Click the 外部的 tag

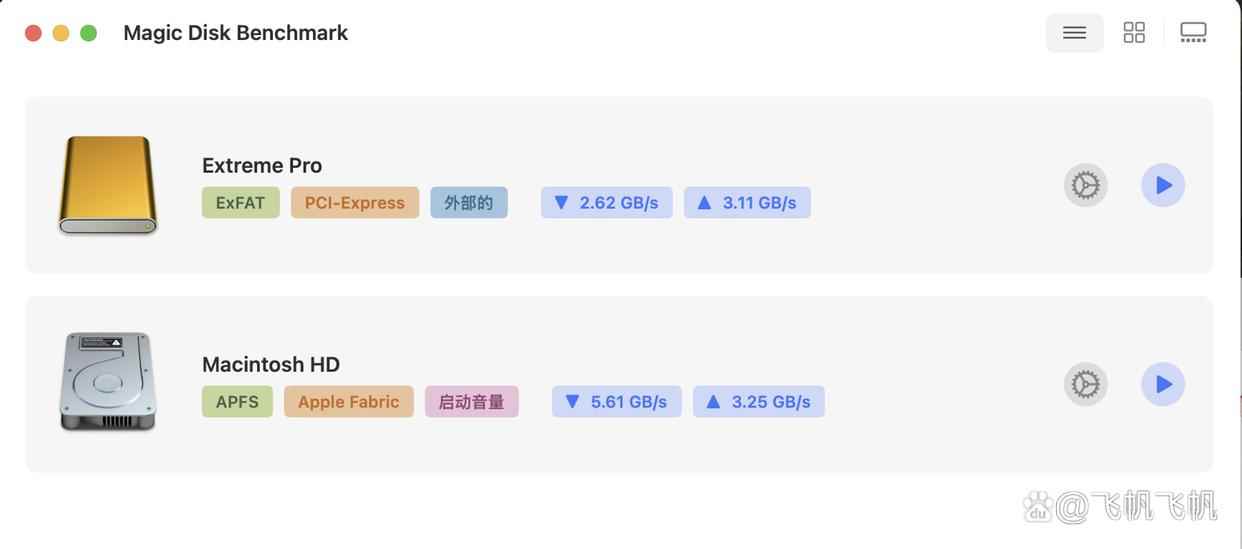(469, 203)
